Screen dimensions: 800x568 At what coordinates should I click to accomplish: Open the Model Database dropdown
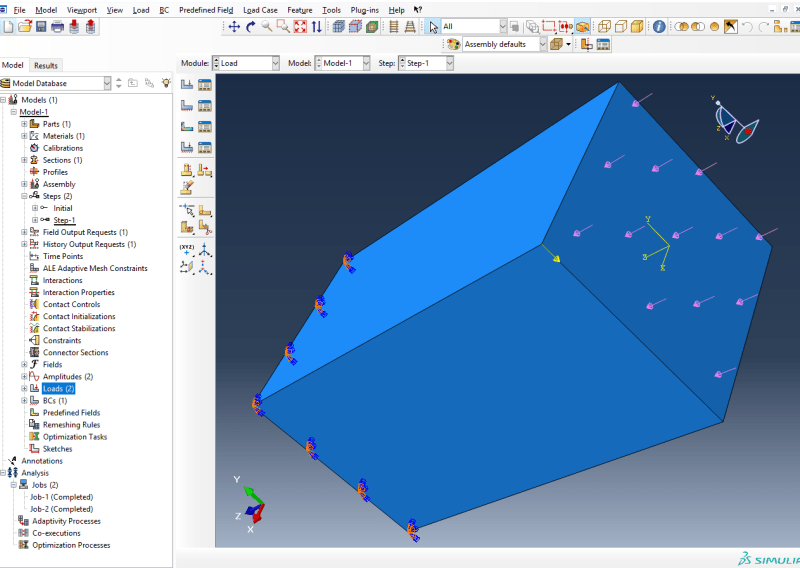[x=56, y=83]
